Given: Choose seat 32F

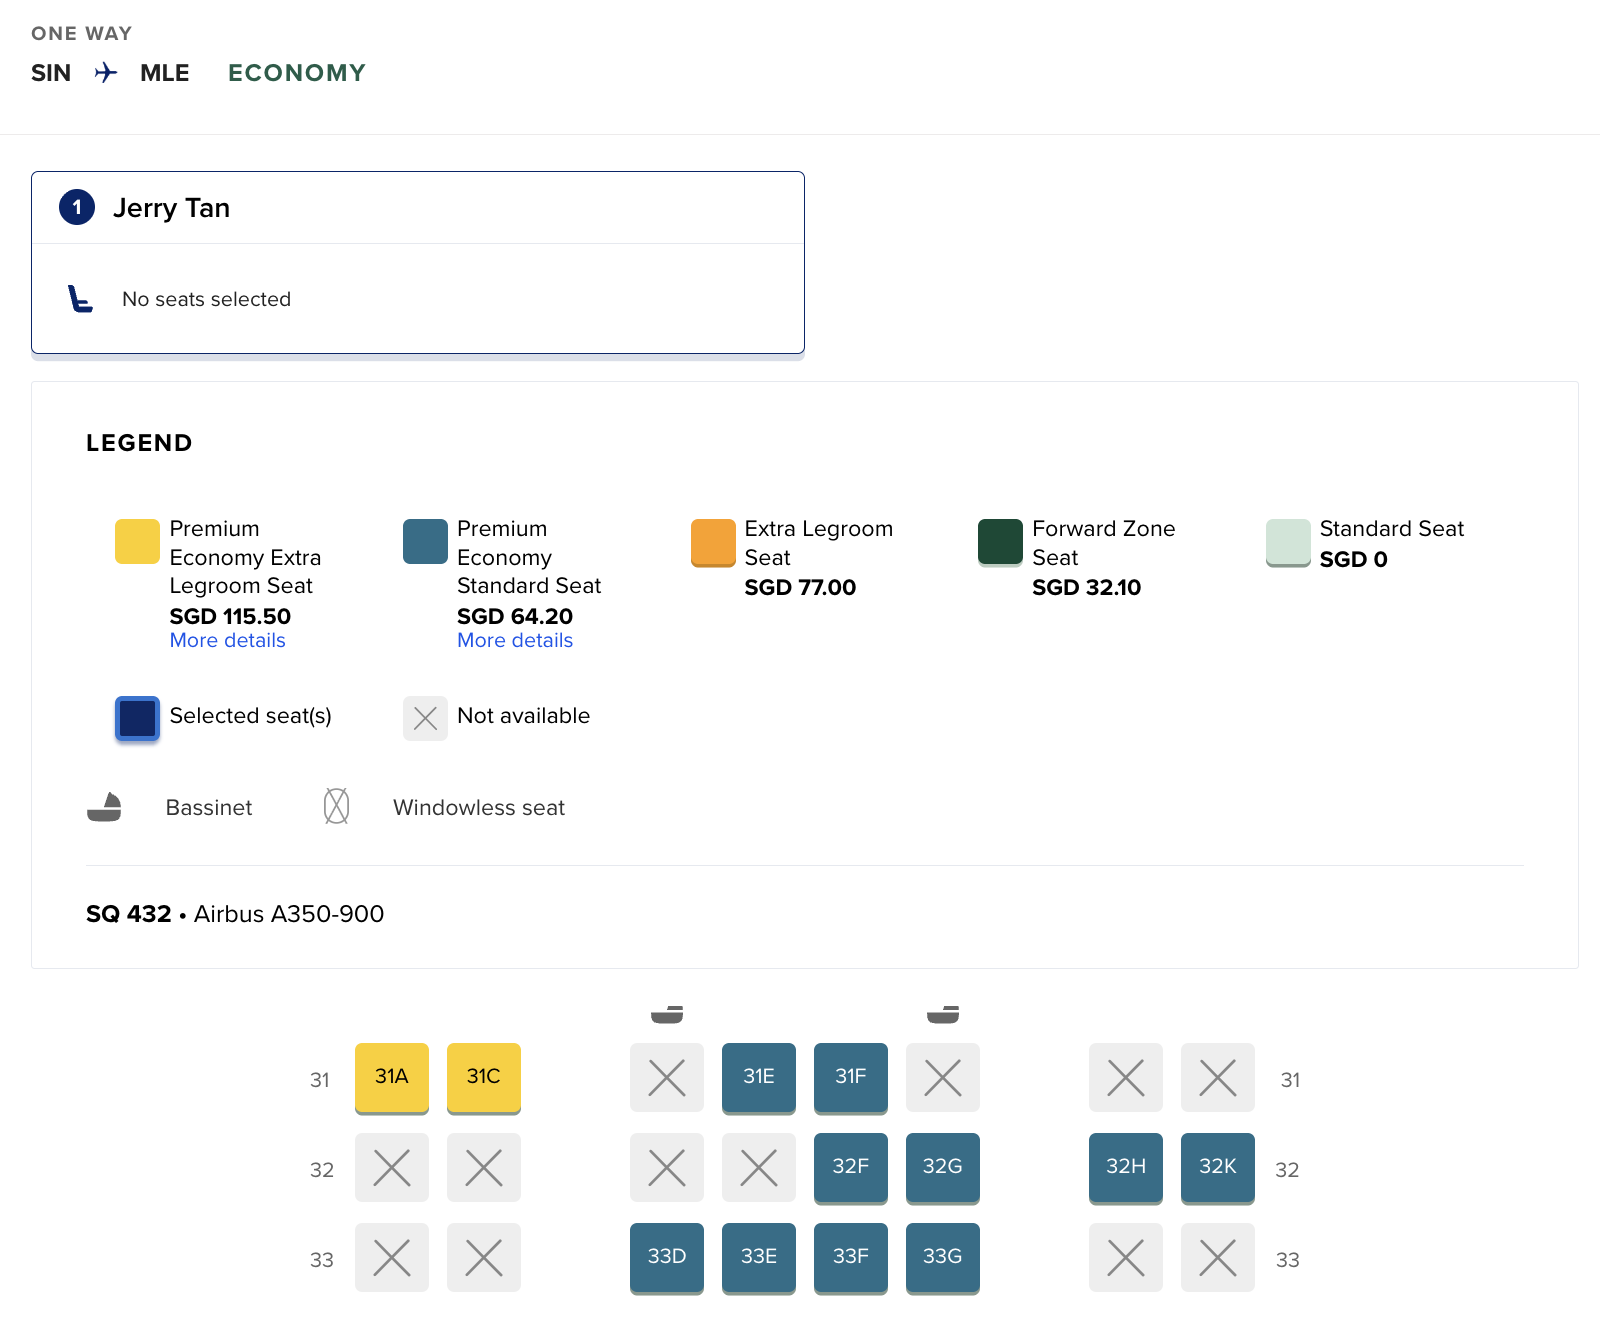Looking at the screenshot, I should [x=851, y=1167].
